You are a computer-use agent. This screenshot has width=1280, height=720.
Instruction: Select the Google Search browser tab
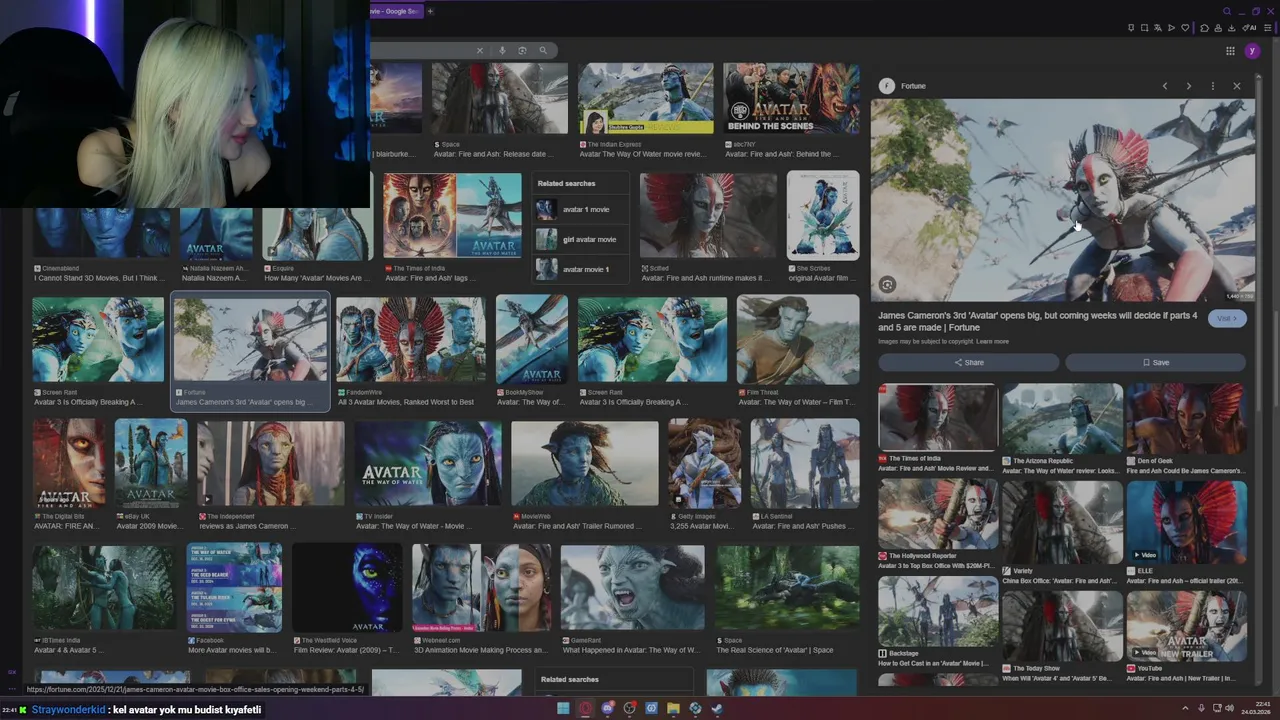point(395,11)
